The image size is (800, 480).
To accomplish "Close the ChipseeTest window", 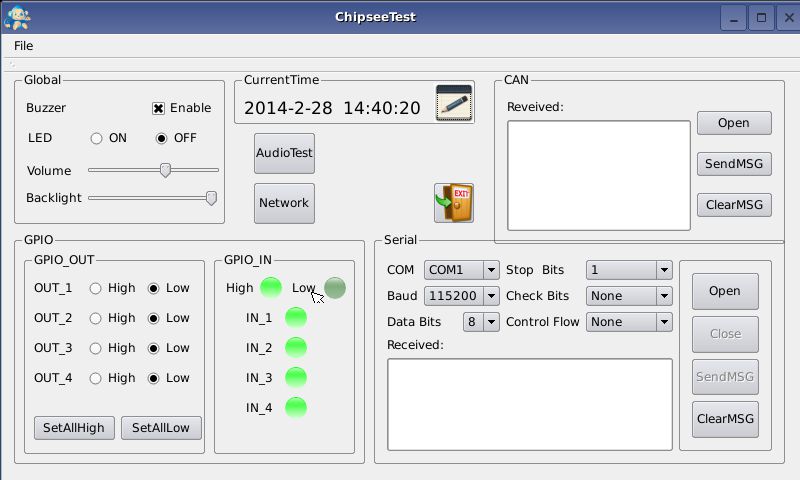I will 789,18.
